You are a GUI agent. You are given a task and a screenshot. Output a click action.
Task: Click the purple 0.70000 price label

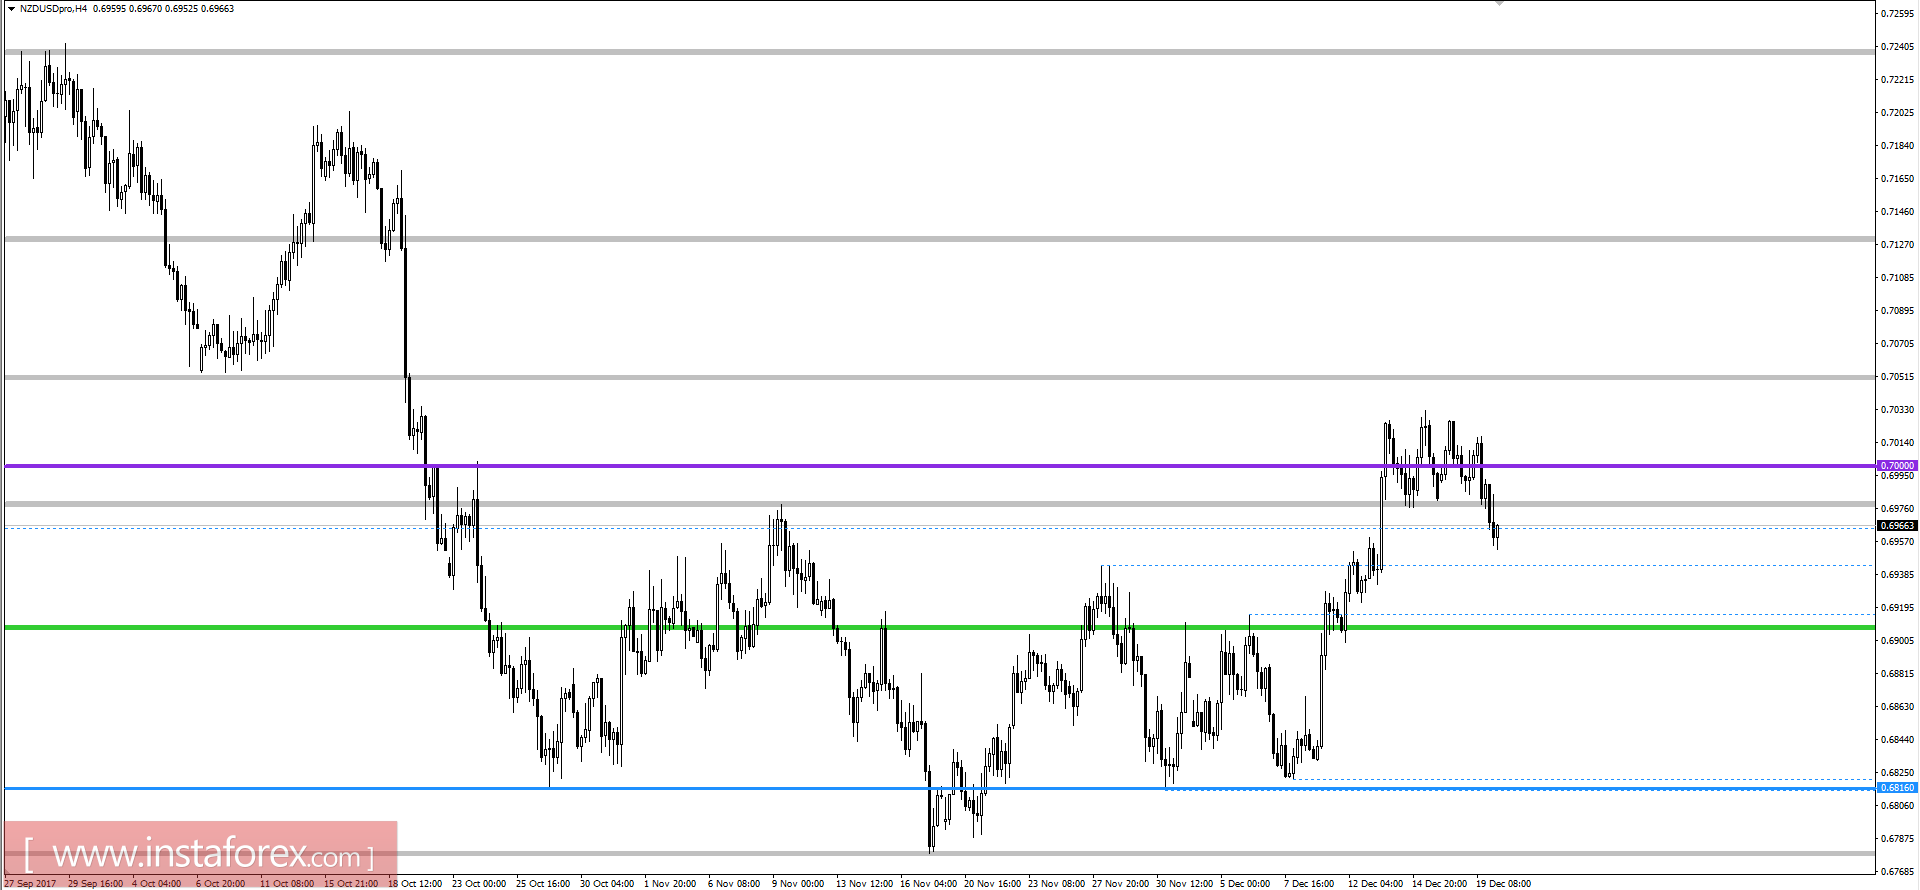pos(1897,466)
